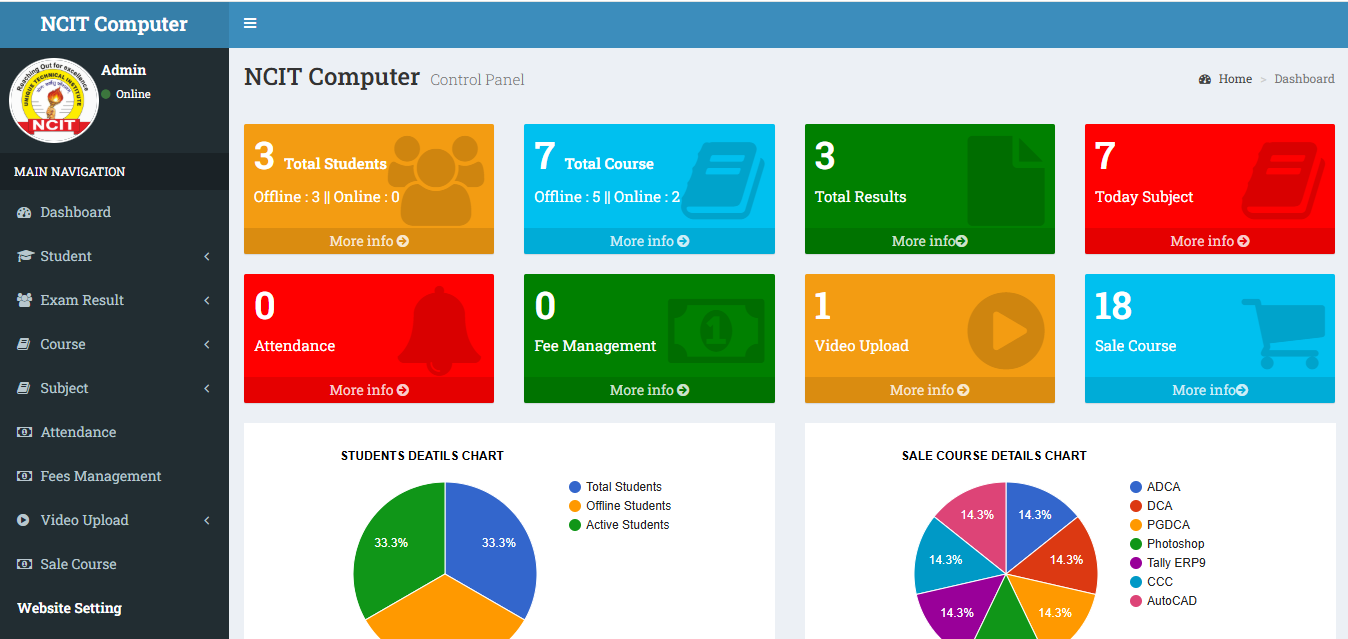Toggle the sidebar with the hamburger icon
The image size is (1348, 639).
click(x=250, y=24)
